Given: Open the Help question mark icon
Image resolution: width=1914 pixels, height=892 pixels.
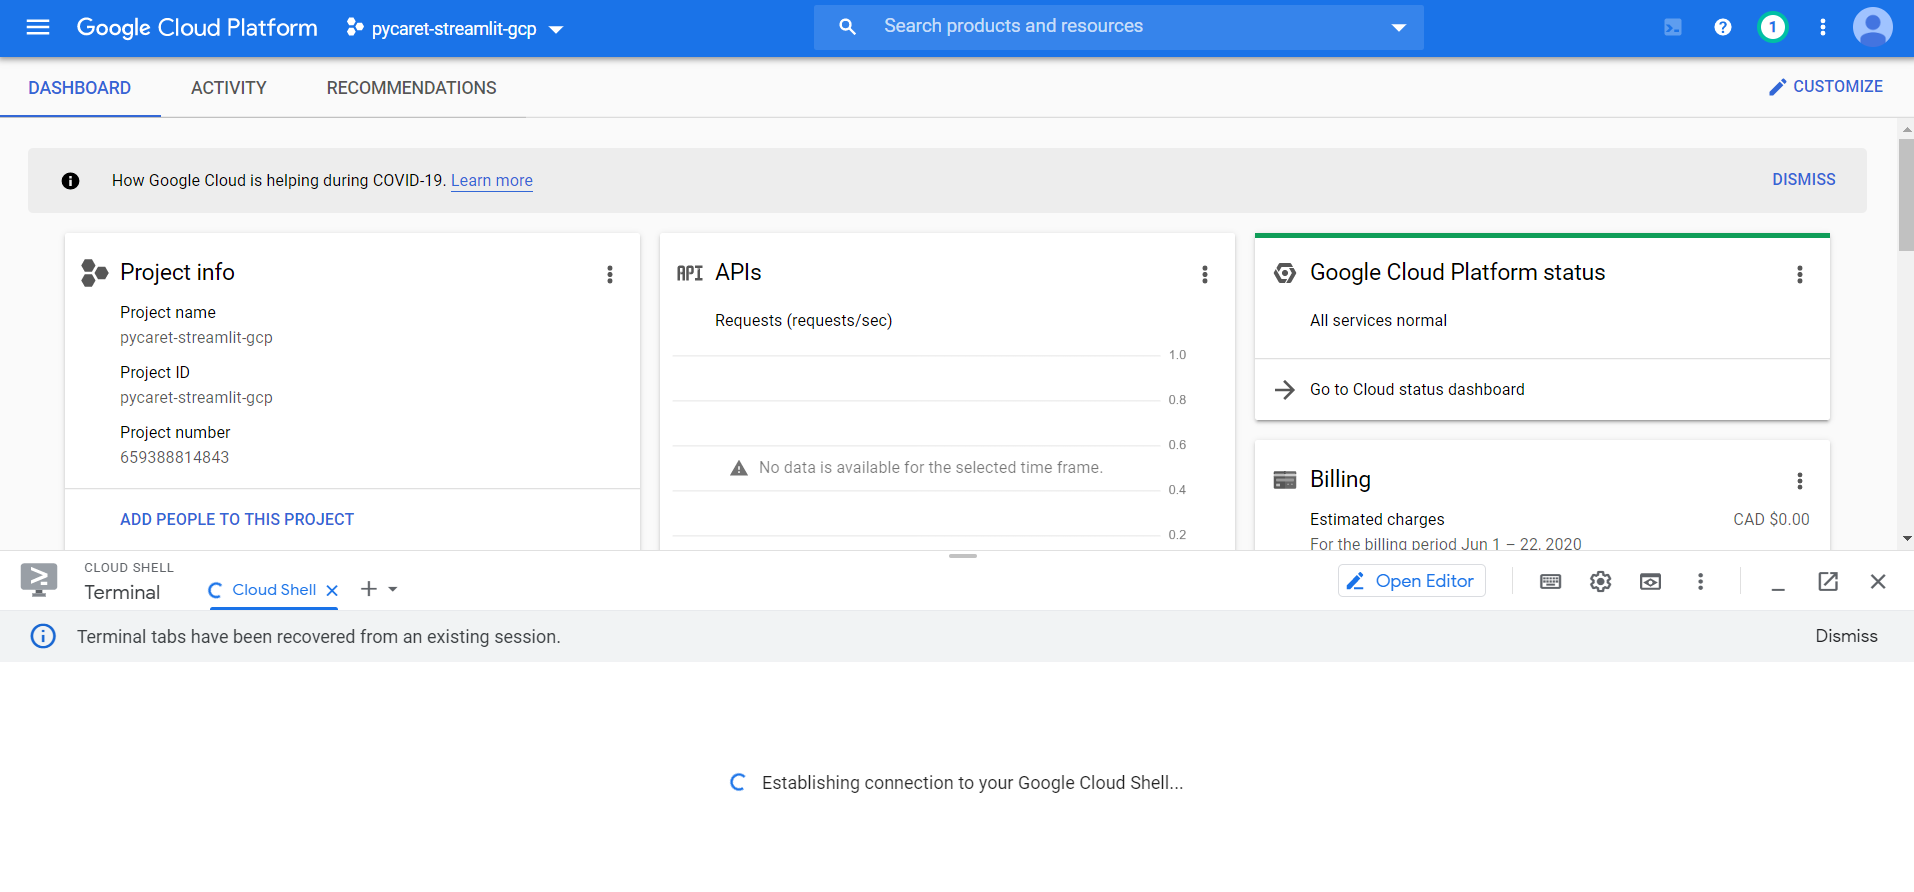Looking at the screenshot, I should coord(1722,27).
